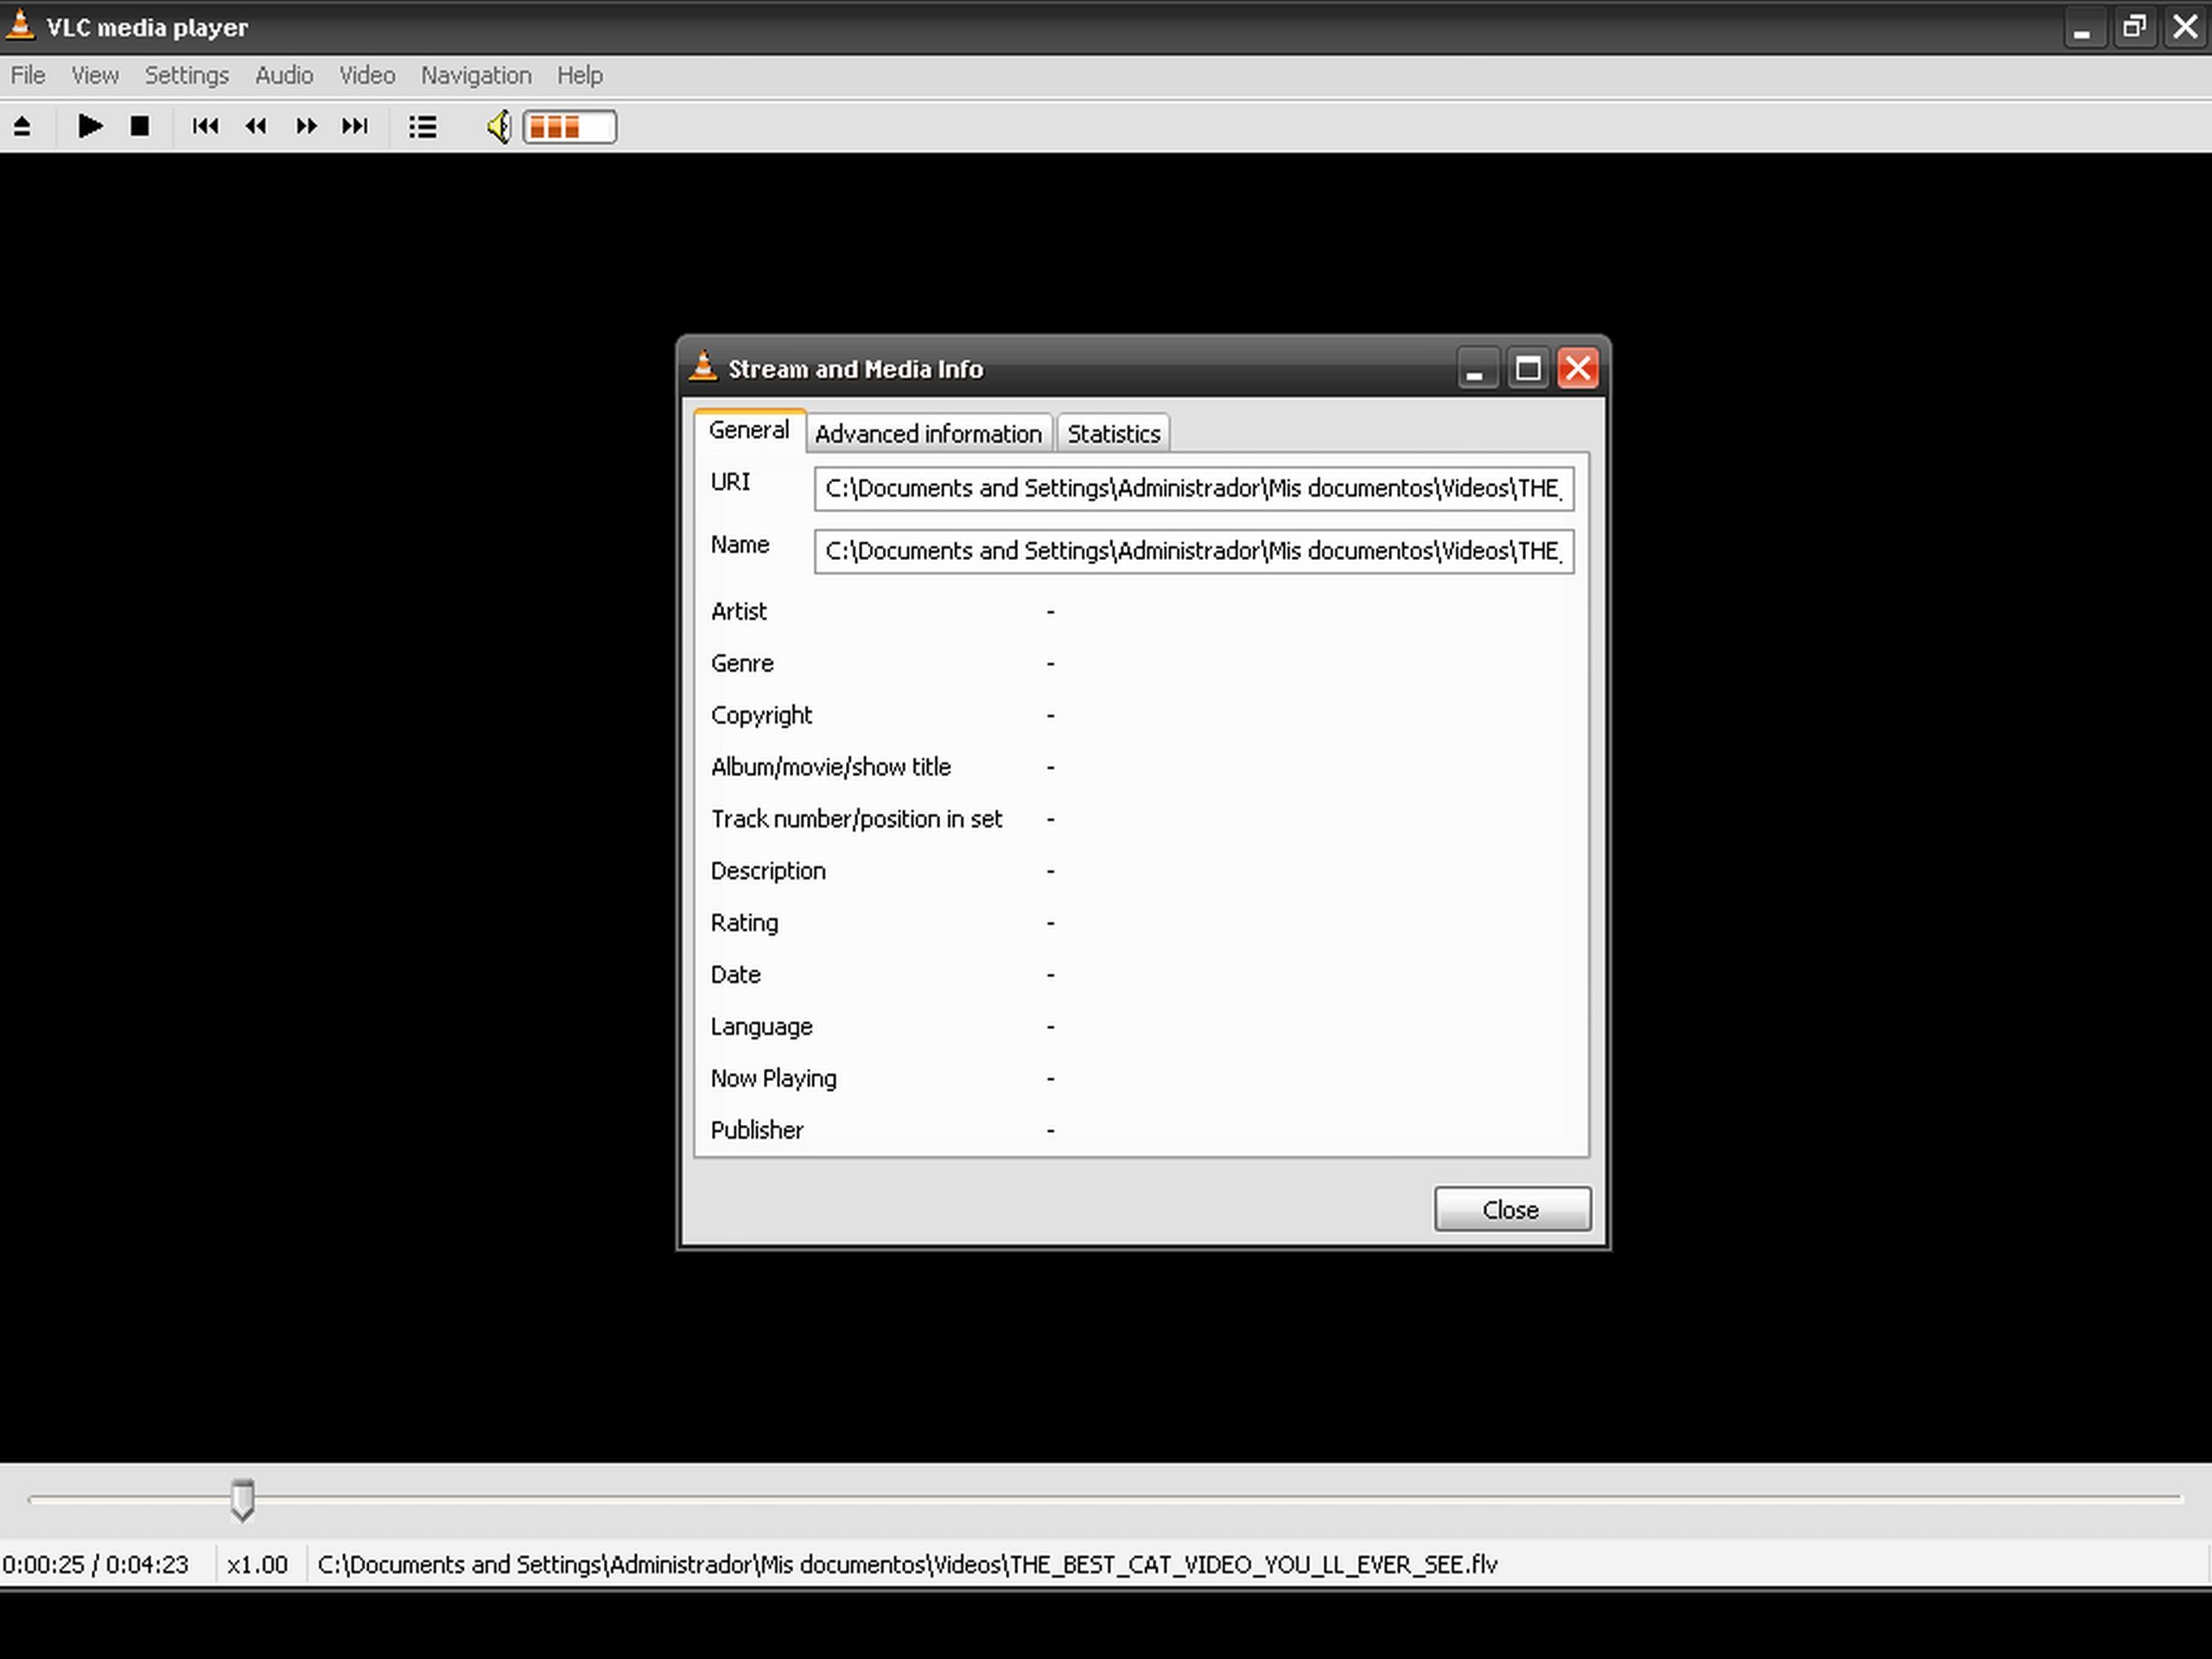Stop playback with the Stop icon

(140, 127)
